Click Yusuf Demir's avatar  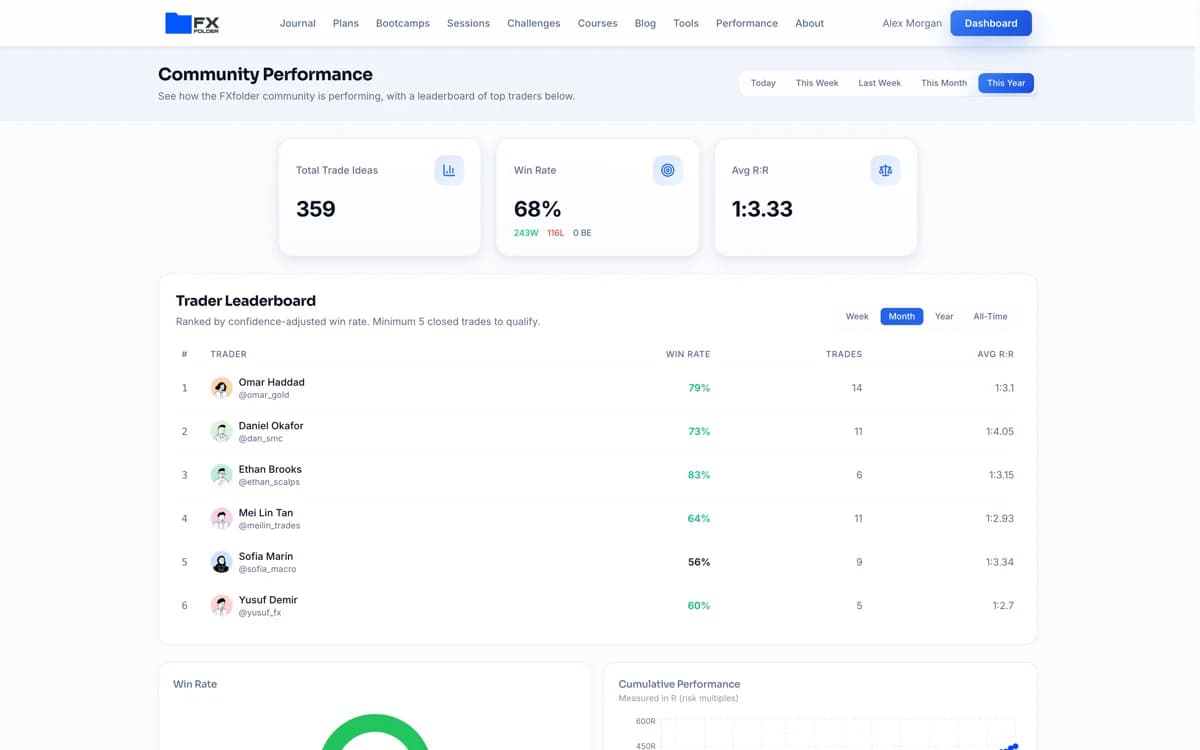[x=222, y=605]
